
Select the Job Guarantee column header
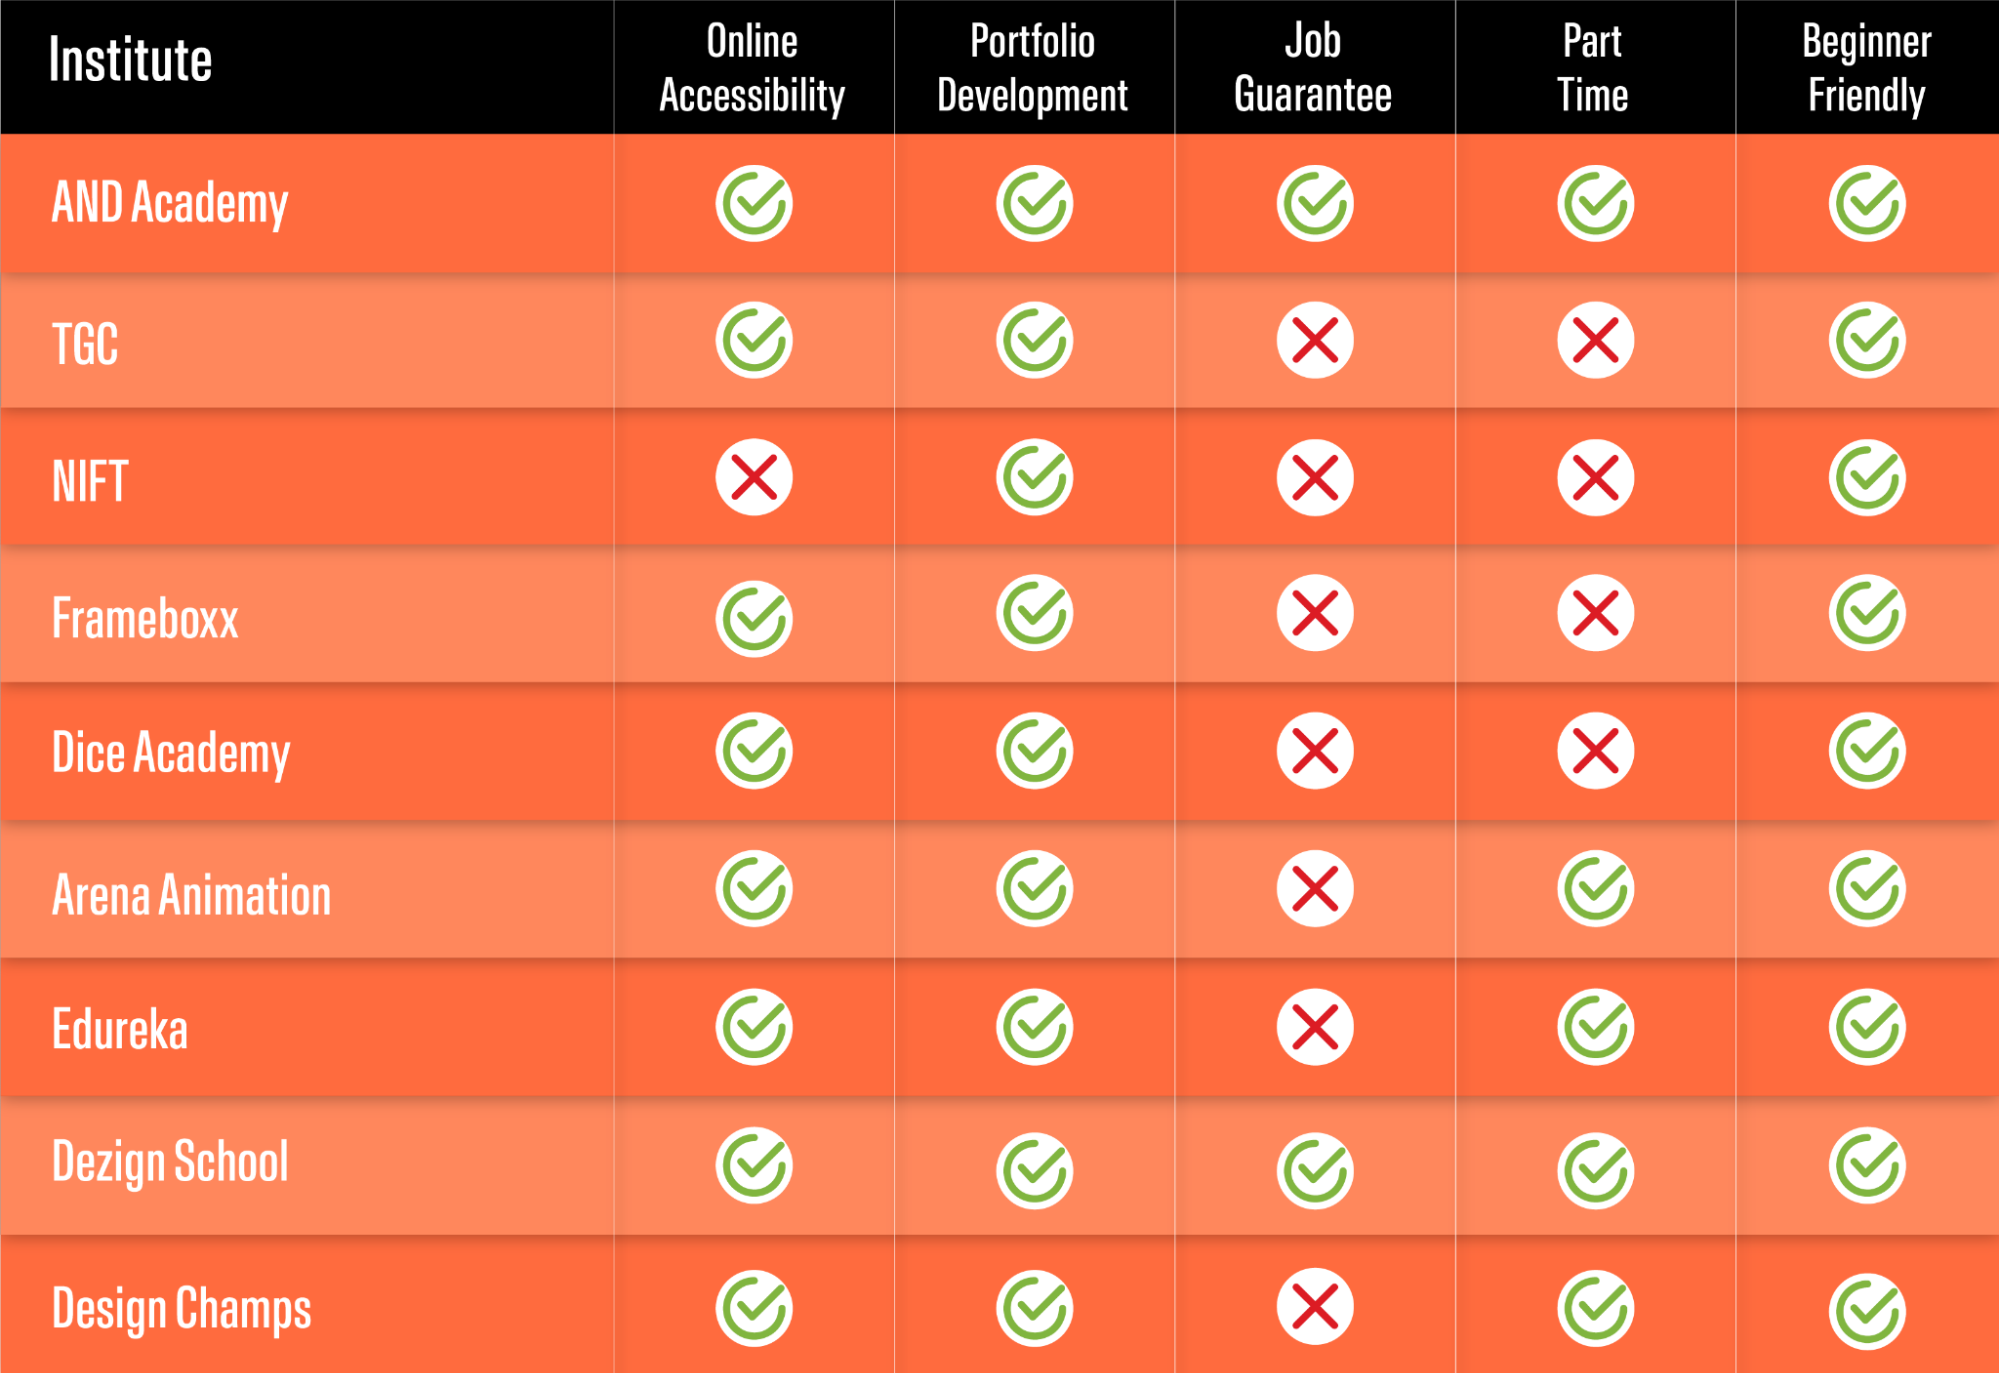pos(1313,68)
